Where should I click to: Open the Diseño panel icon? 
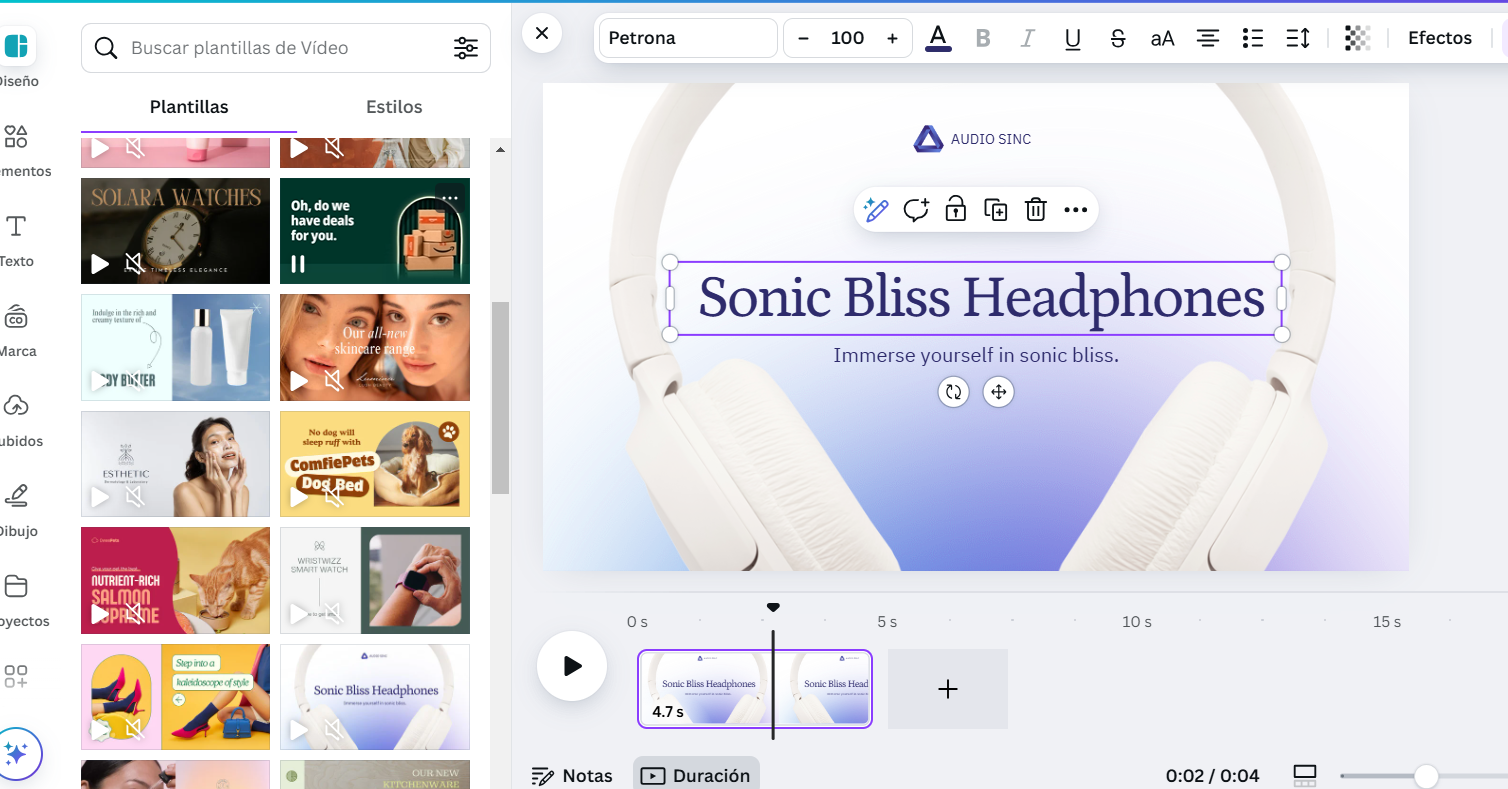tap(16, 47)
